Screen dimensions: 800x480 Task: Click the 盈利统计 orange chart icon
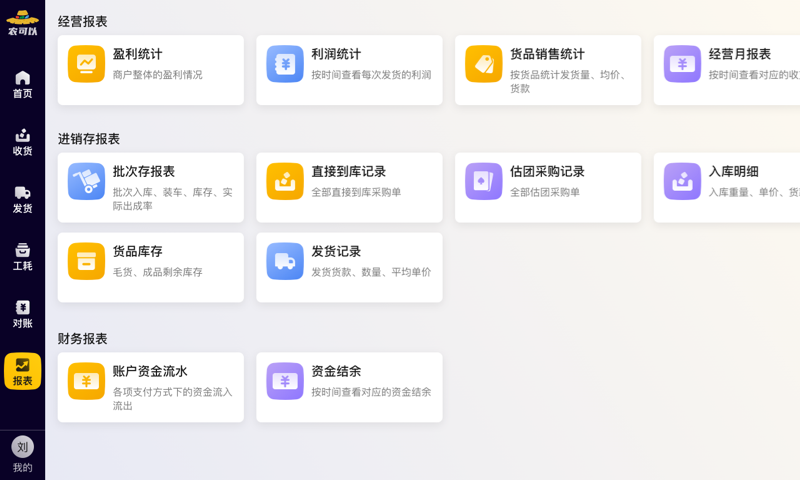click(x=86, y=64)
